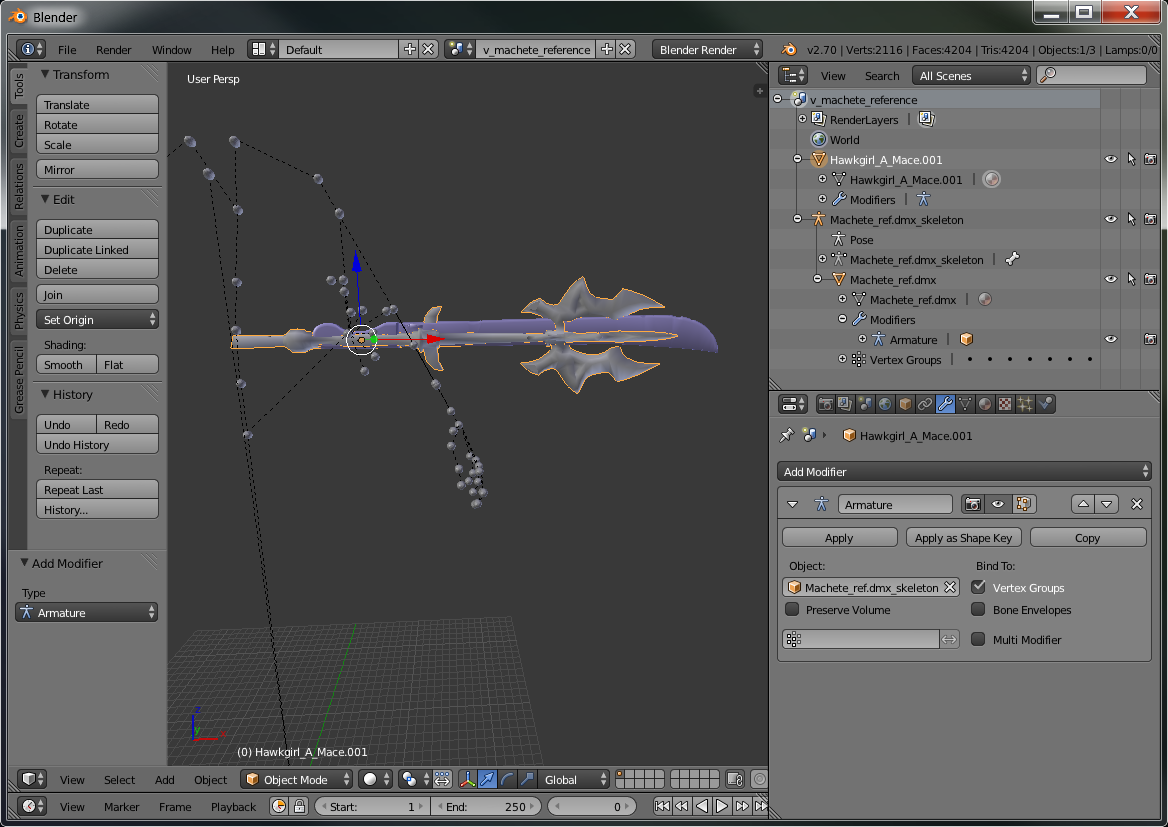The image size is (1168, 827).
Task: Collapse the Transform panel
Action: 45,74
